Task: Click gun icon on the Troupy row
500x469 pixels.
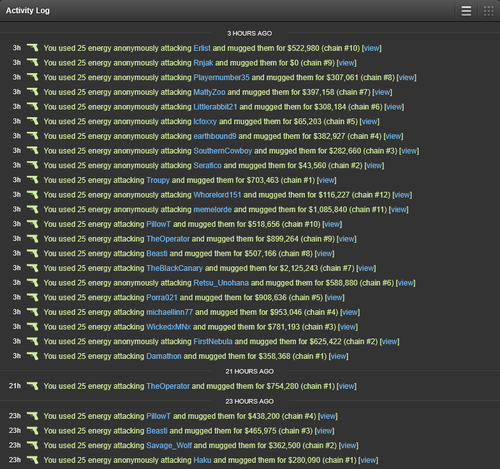Action: (x=33, y=180)
